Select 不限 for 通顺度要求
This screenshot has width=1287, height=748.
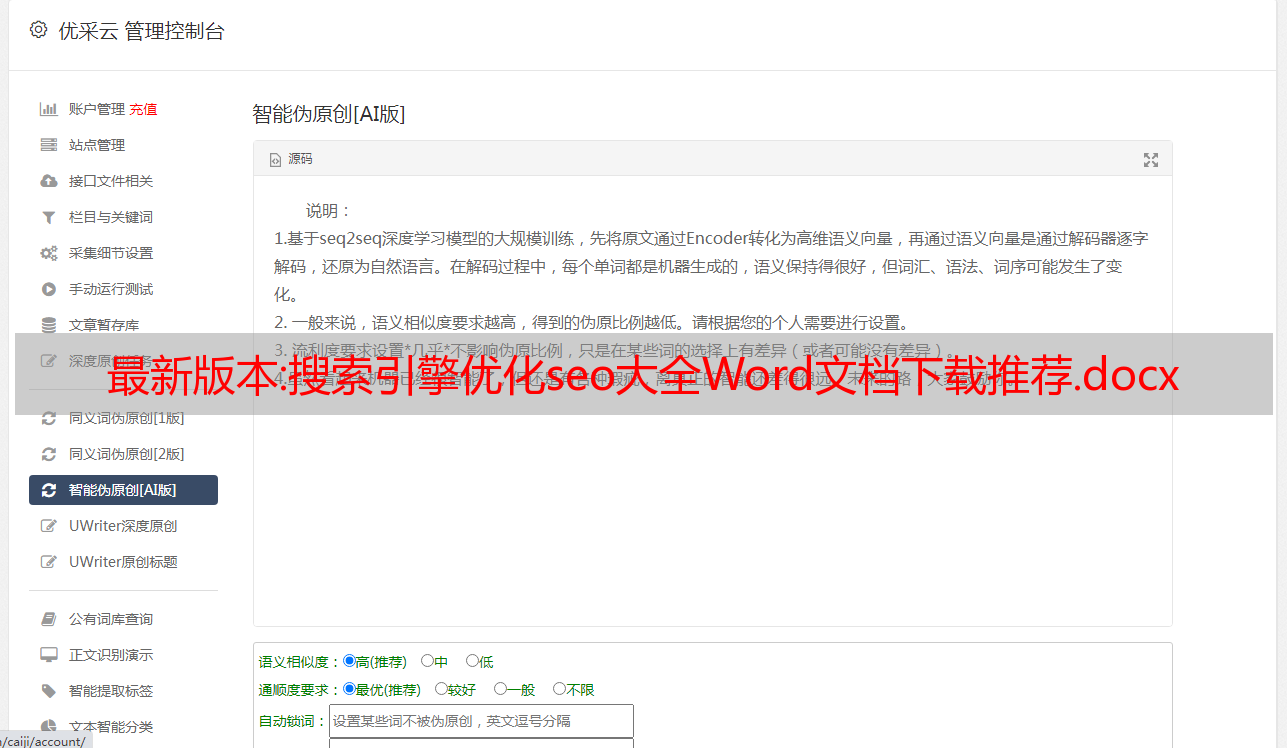(559, 689)
